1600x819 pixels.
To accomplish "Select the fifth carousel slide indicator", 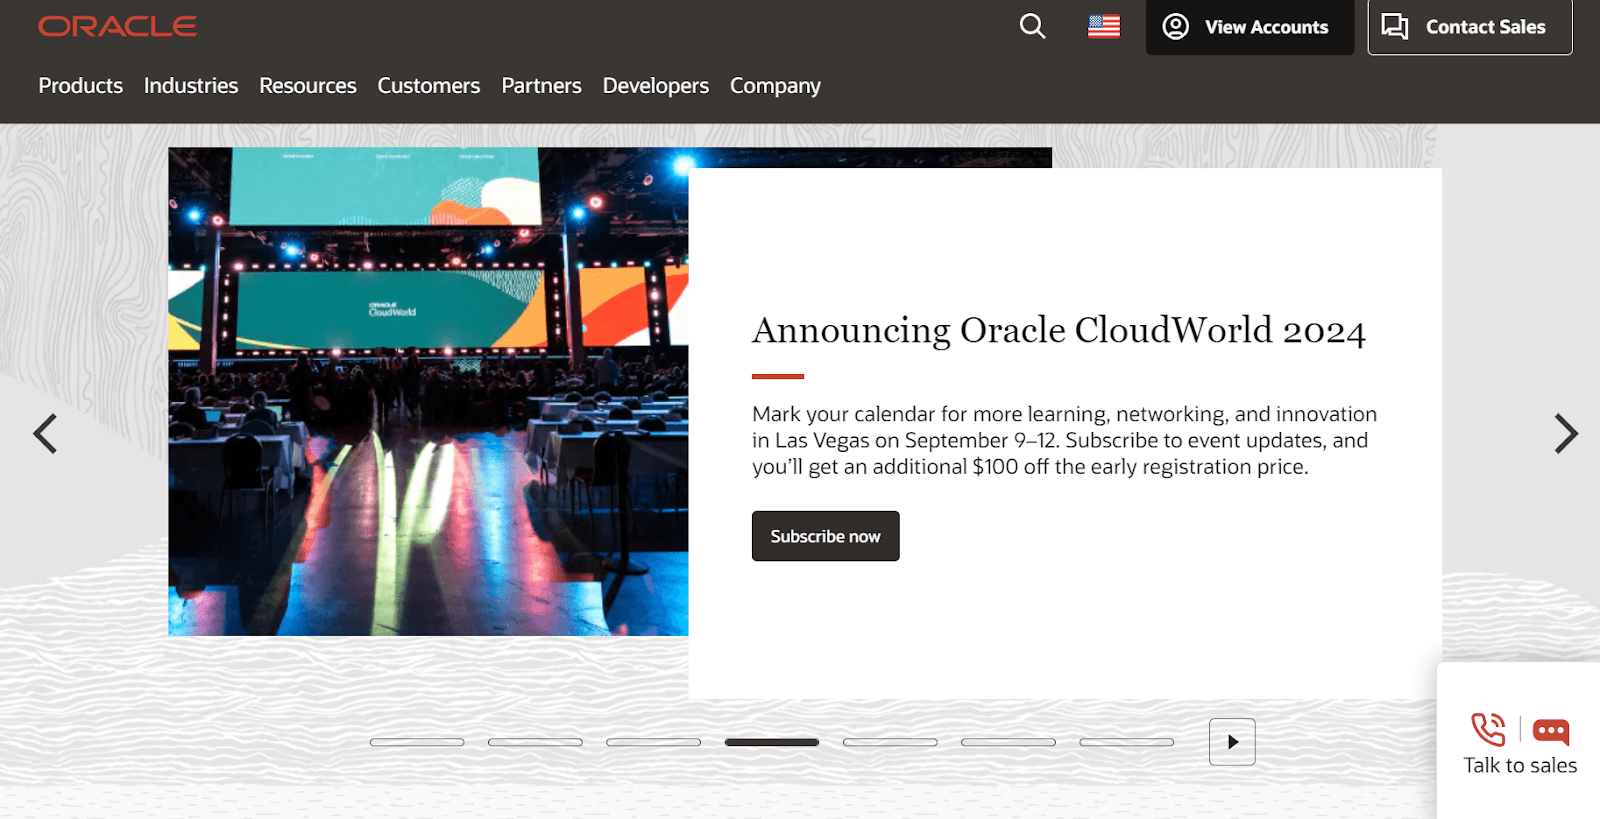I will click(x=890, y=742).
